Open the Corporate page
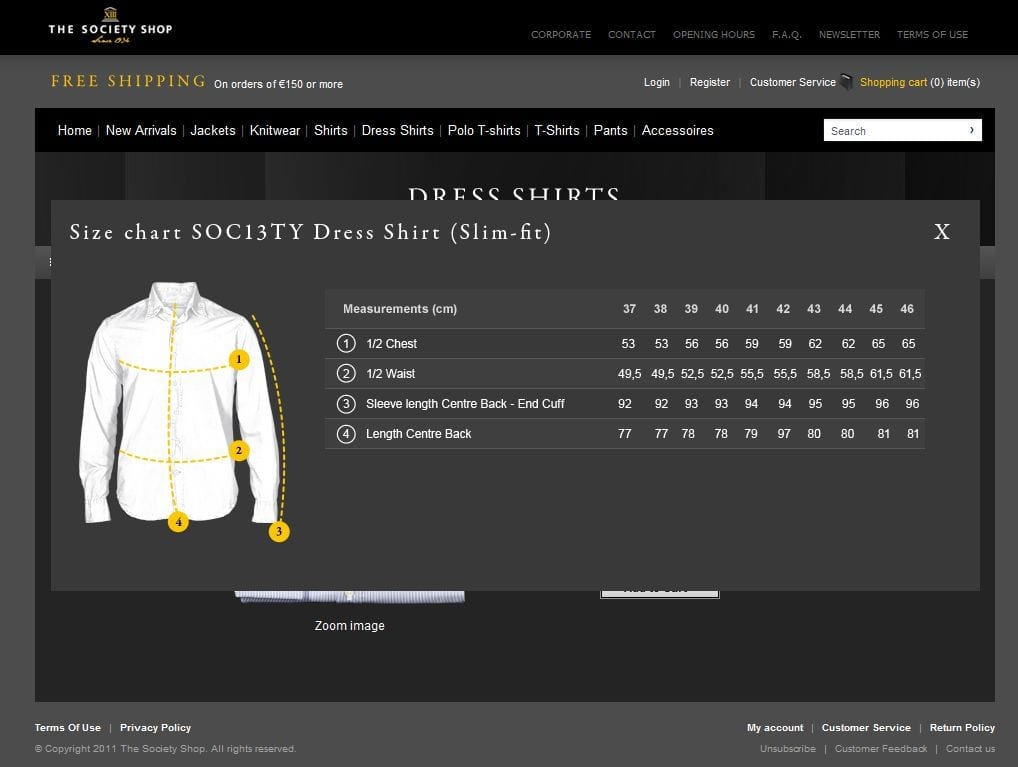1018x767 pixels. tap(561, 34)
